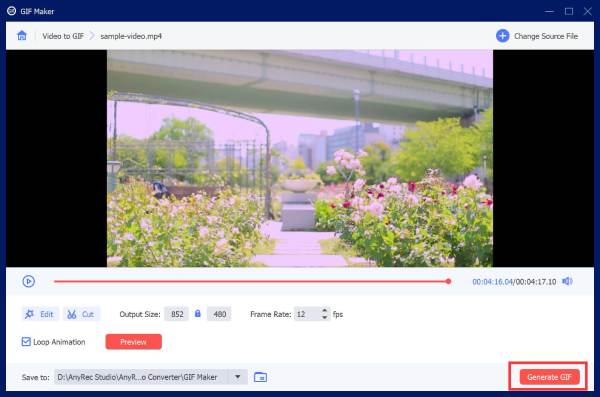Open the Video to GIF breadcrumb
The width and height of the screenshot is (600, 397).
coord(63,36)
